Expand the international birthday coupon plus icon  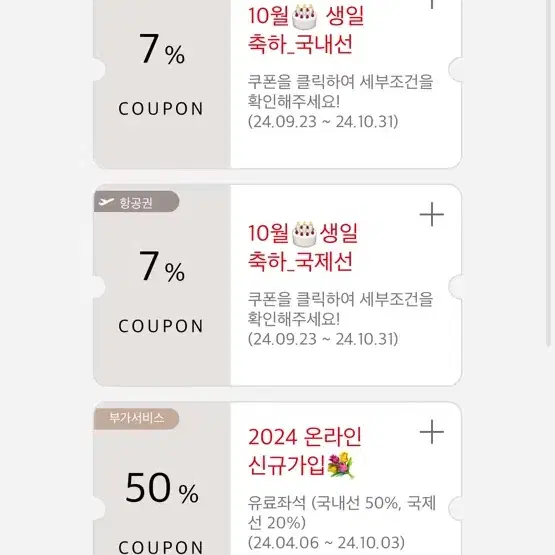[x=431, y=214]
